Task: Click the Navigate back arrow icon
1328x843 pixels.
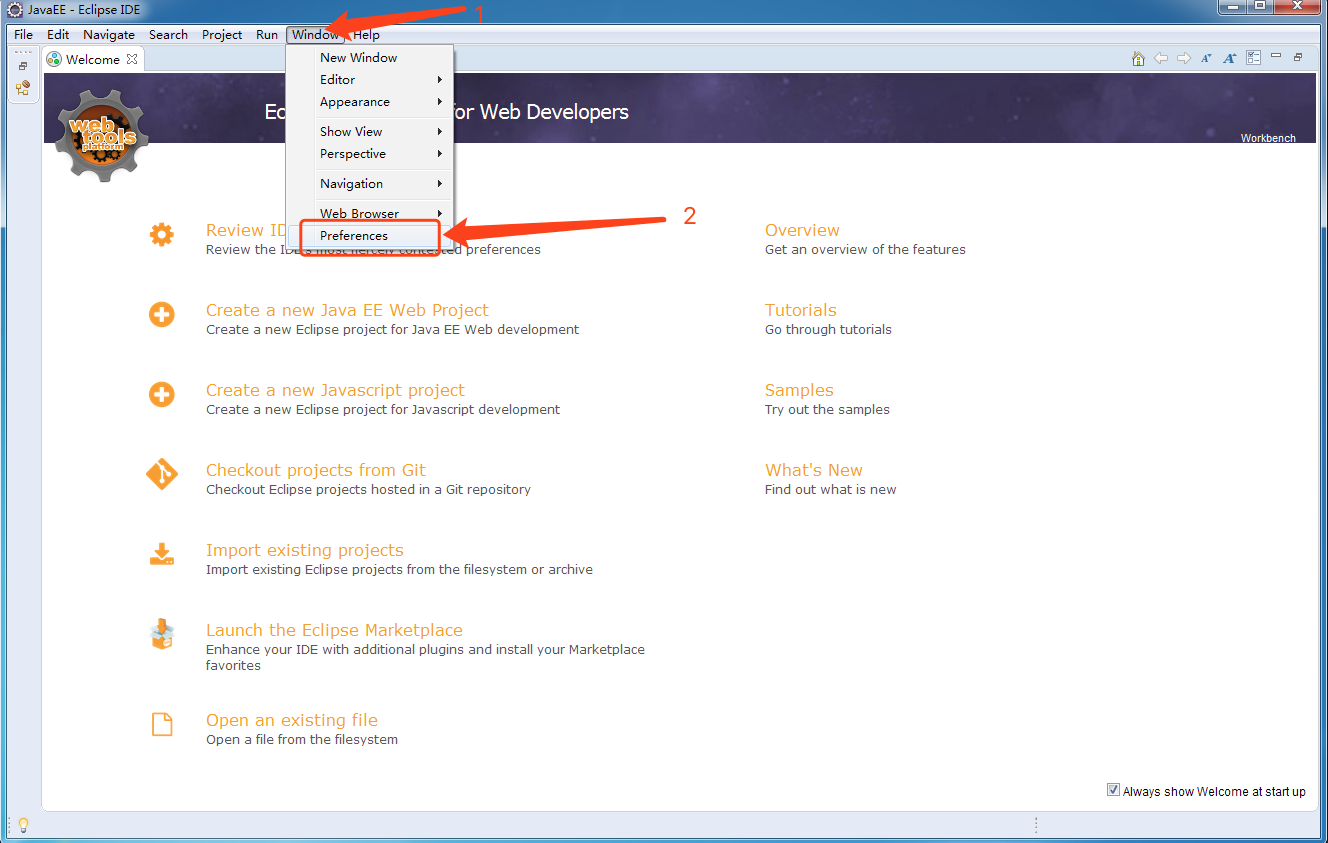Action: (x=1161, y=59)
